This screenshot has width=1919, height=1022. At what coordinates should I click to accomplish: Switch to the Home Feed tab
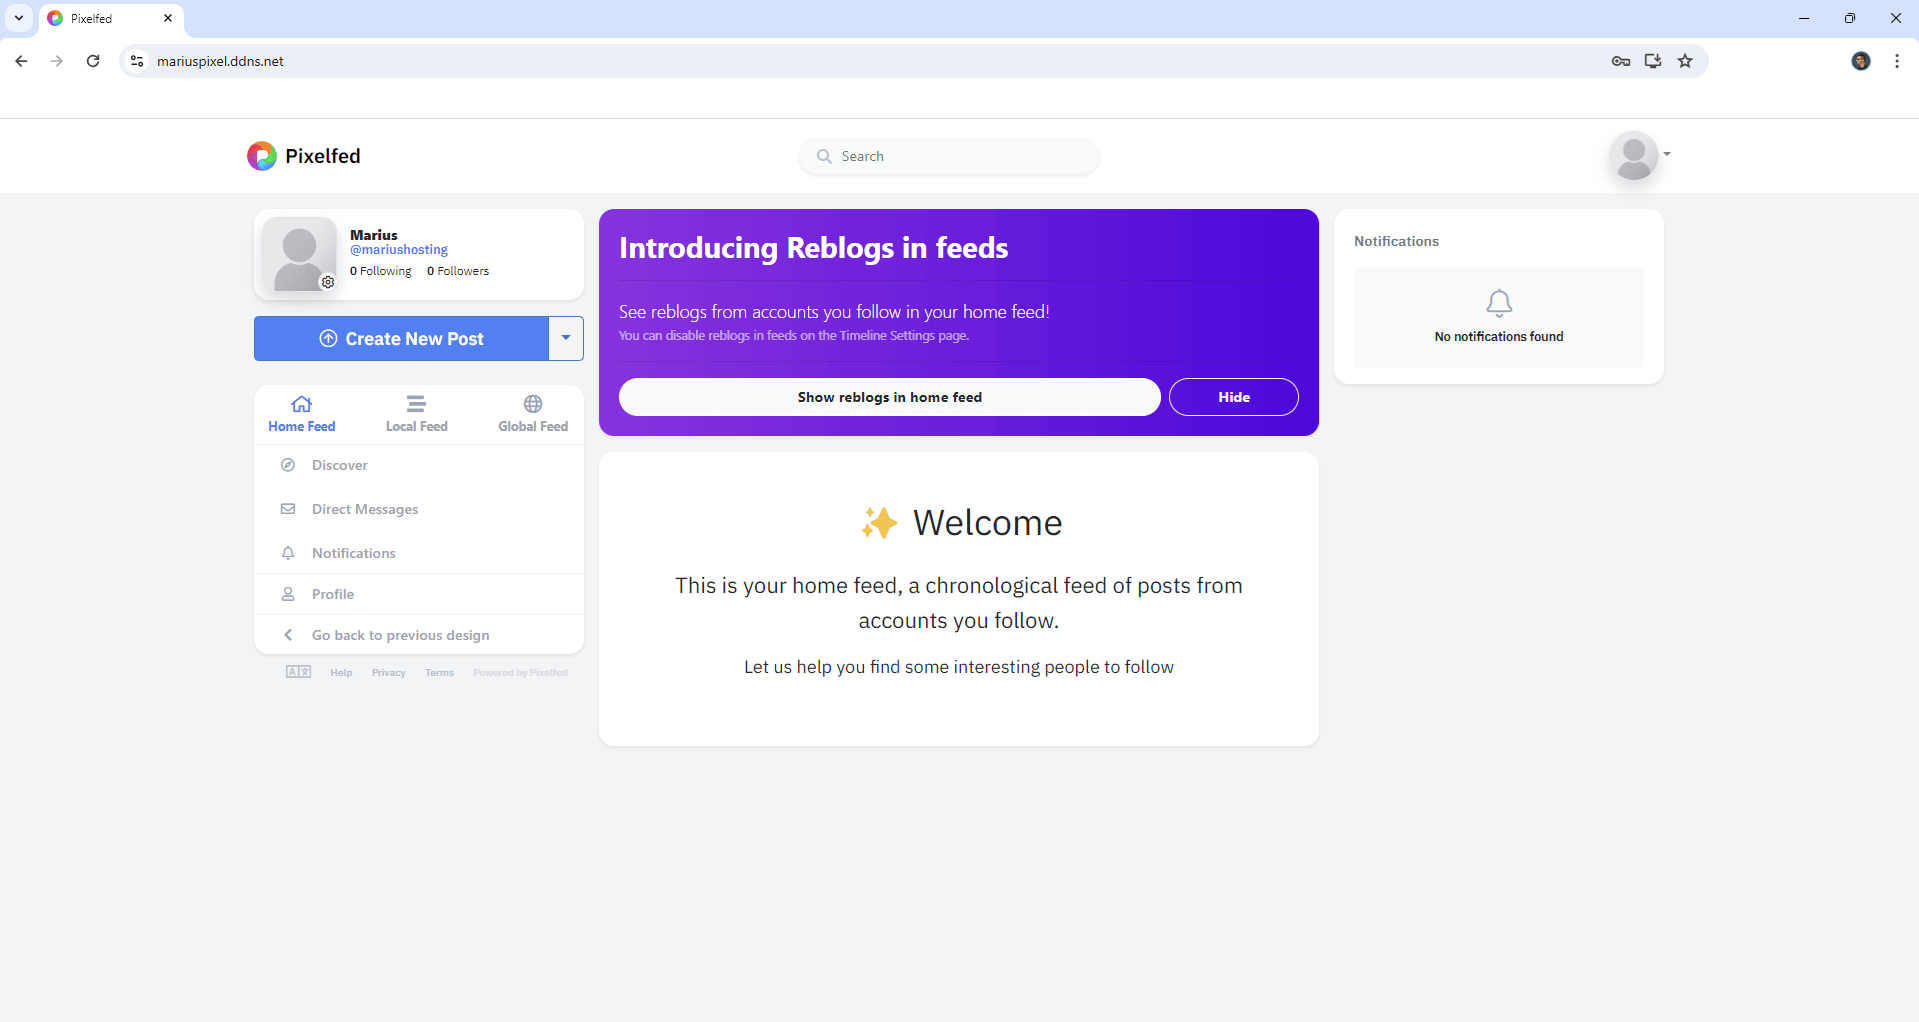pyautogui.click(x=302, y=414)
